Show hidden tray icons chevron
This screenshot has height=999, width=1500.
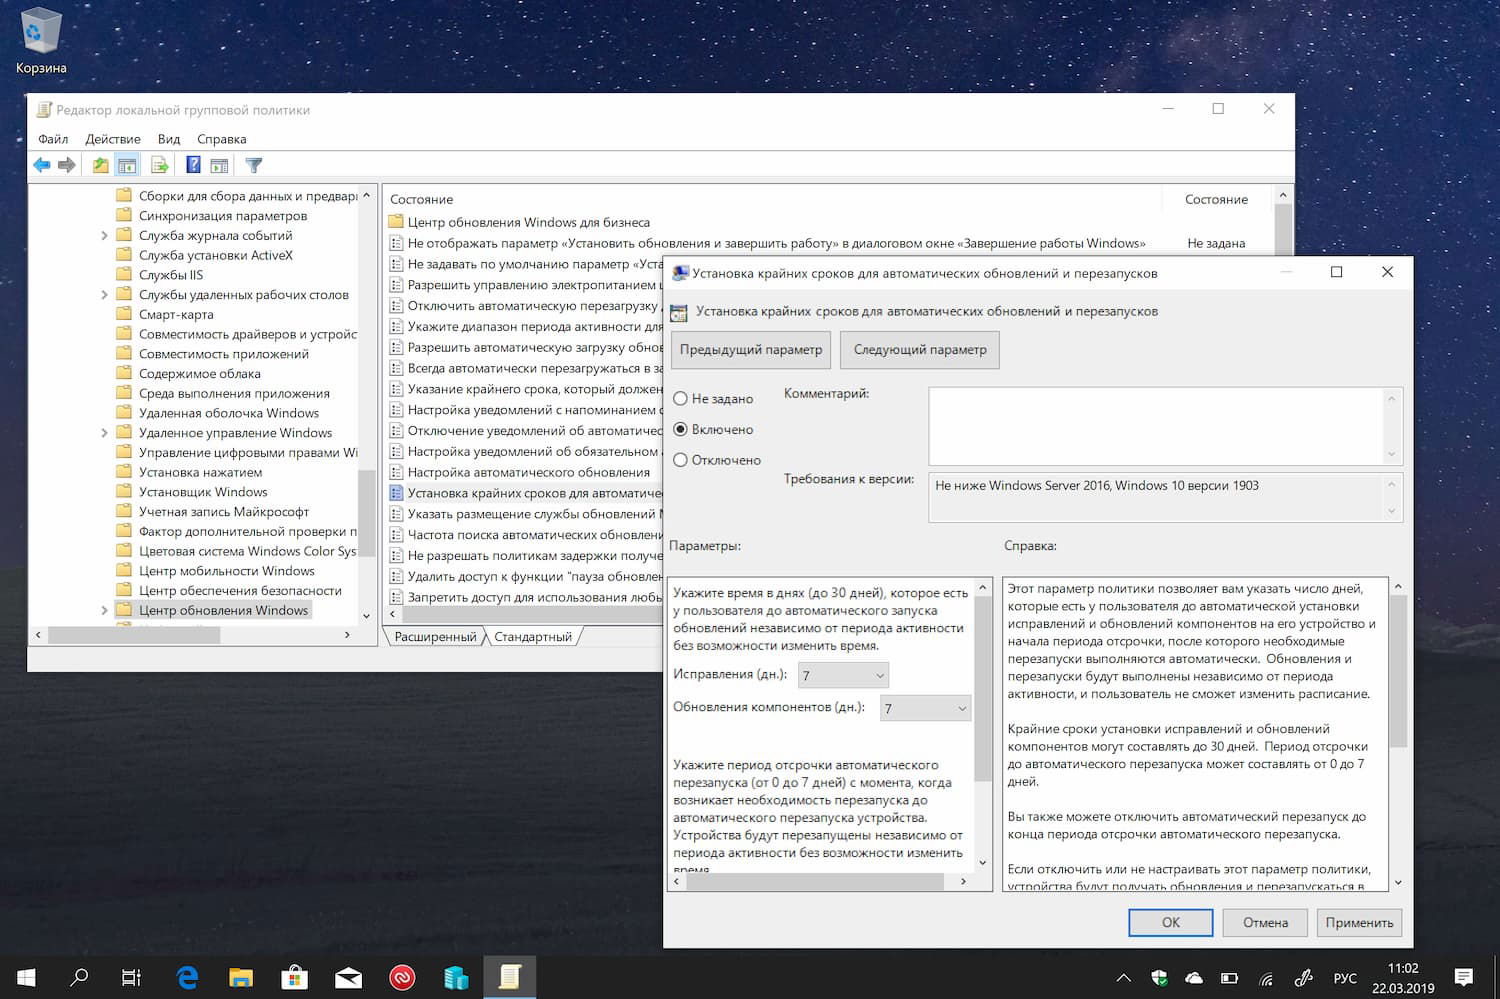tap(1124, 978)
